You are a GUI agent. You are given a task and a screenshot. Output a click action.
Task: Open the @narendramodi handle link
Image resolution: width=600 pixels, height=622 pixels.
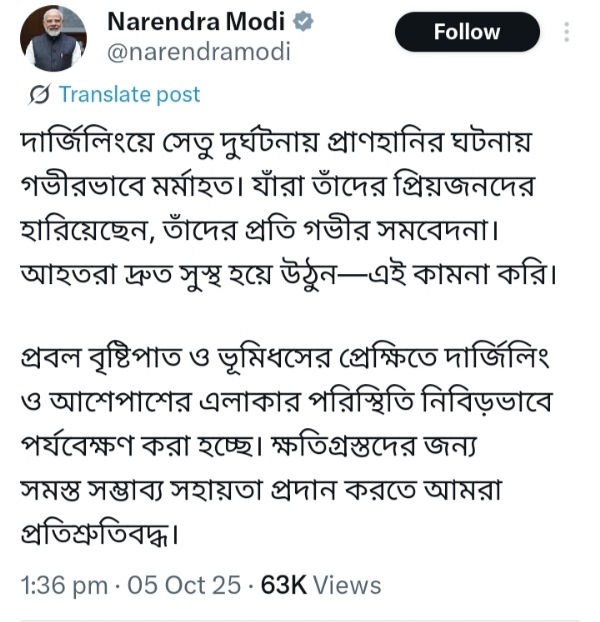[x=198, y=51]
